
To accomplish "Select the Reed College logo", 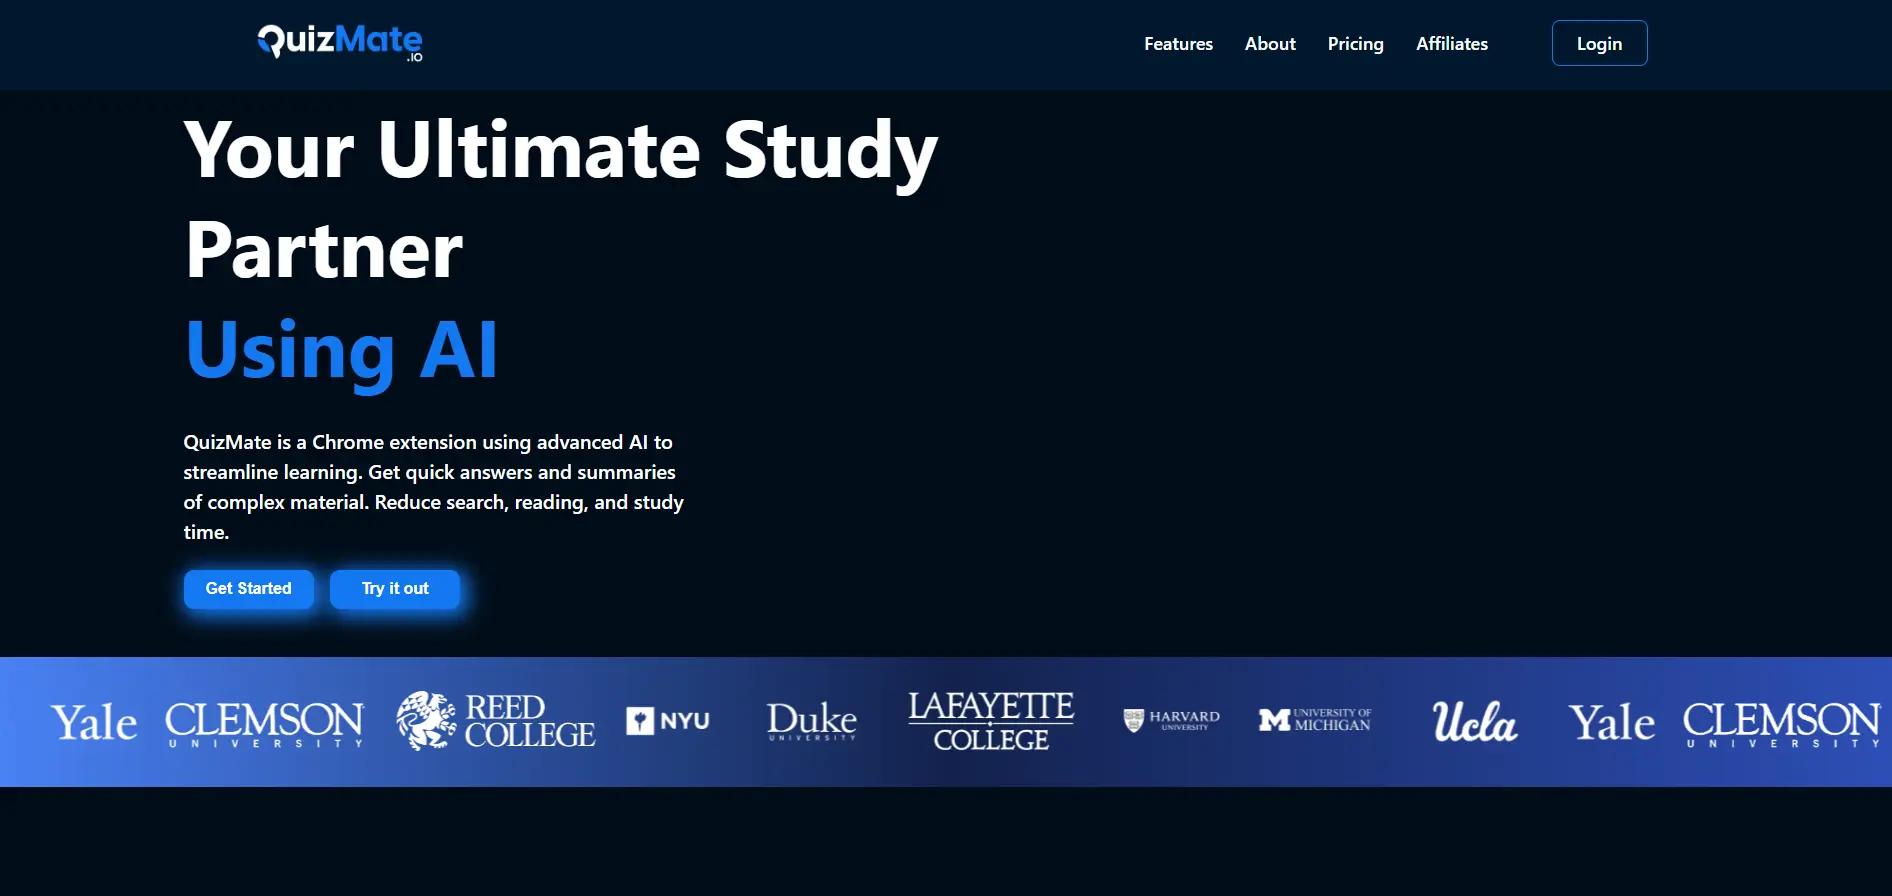I will [x=496, y=721].
